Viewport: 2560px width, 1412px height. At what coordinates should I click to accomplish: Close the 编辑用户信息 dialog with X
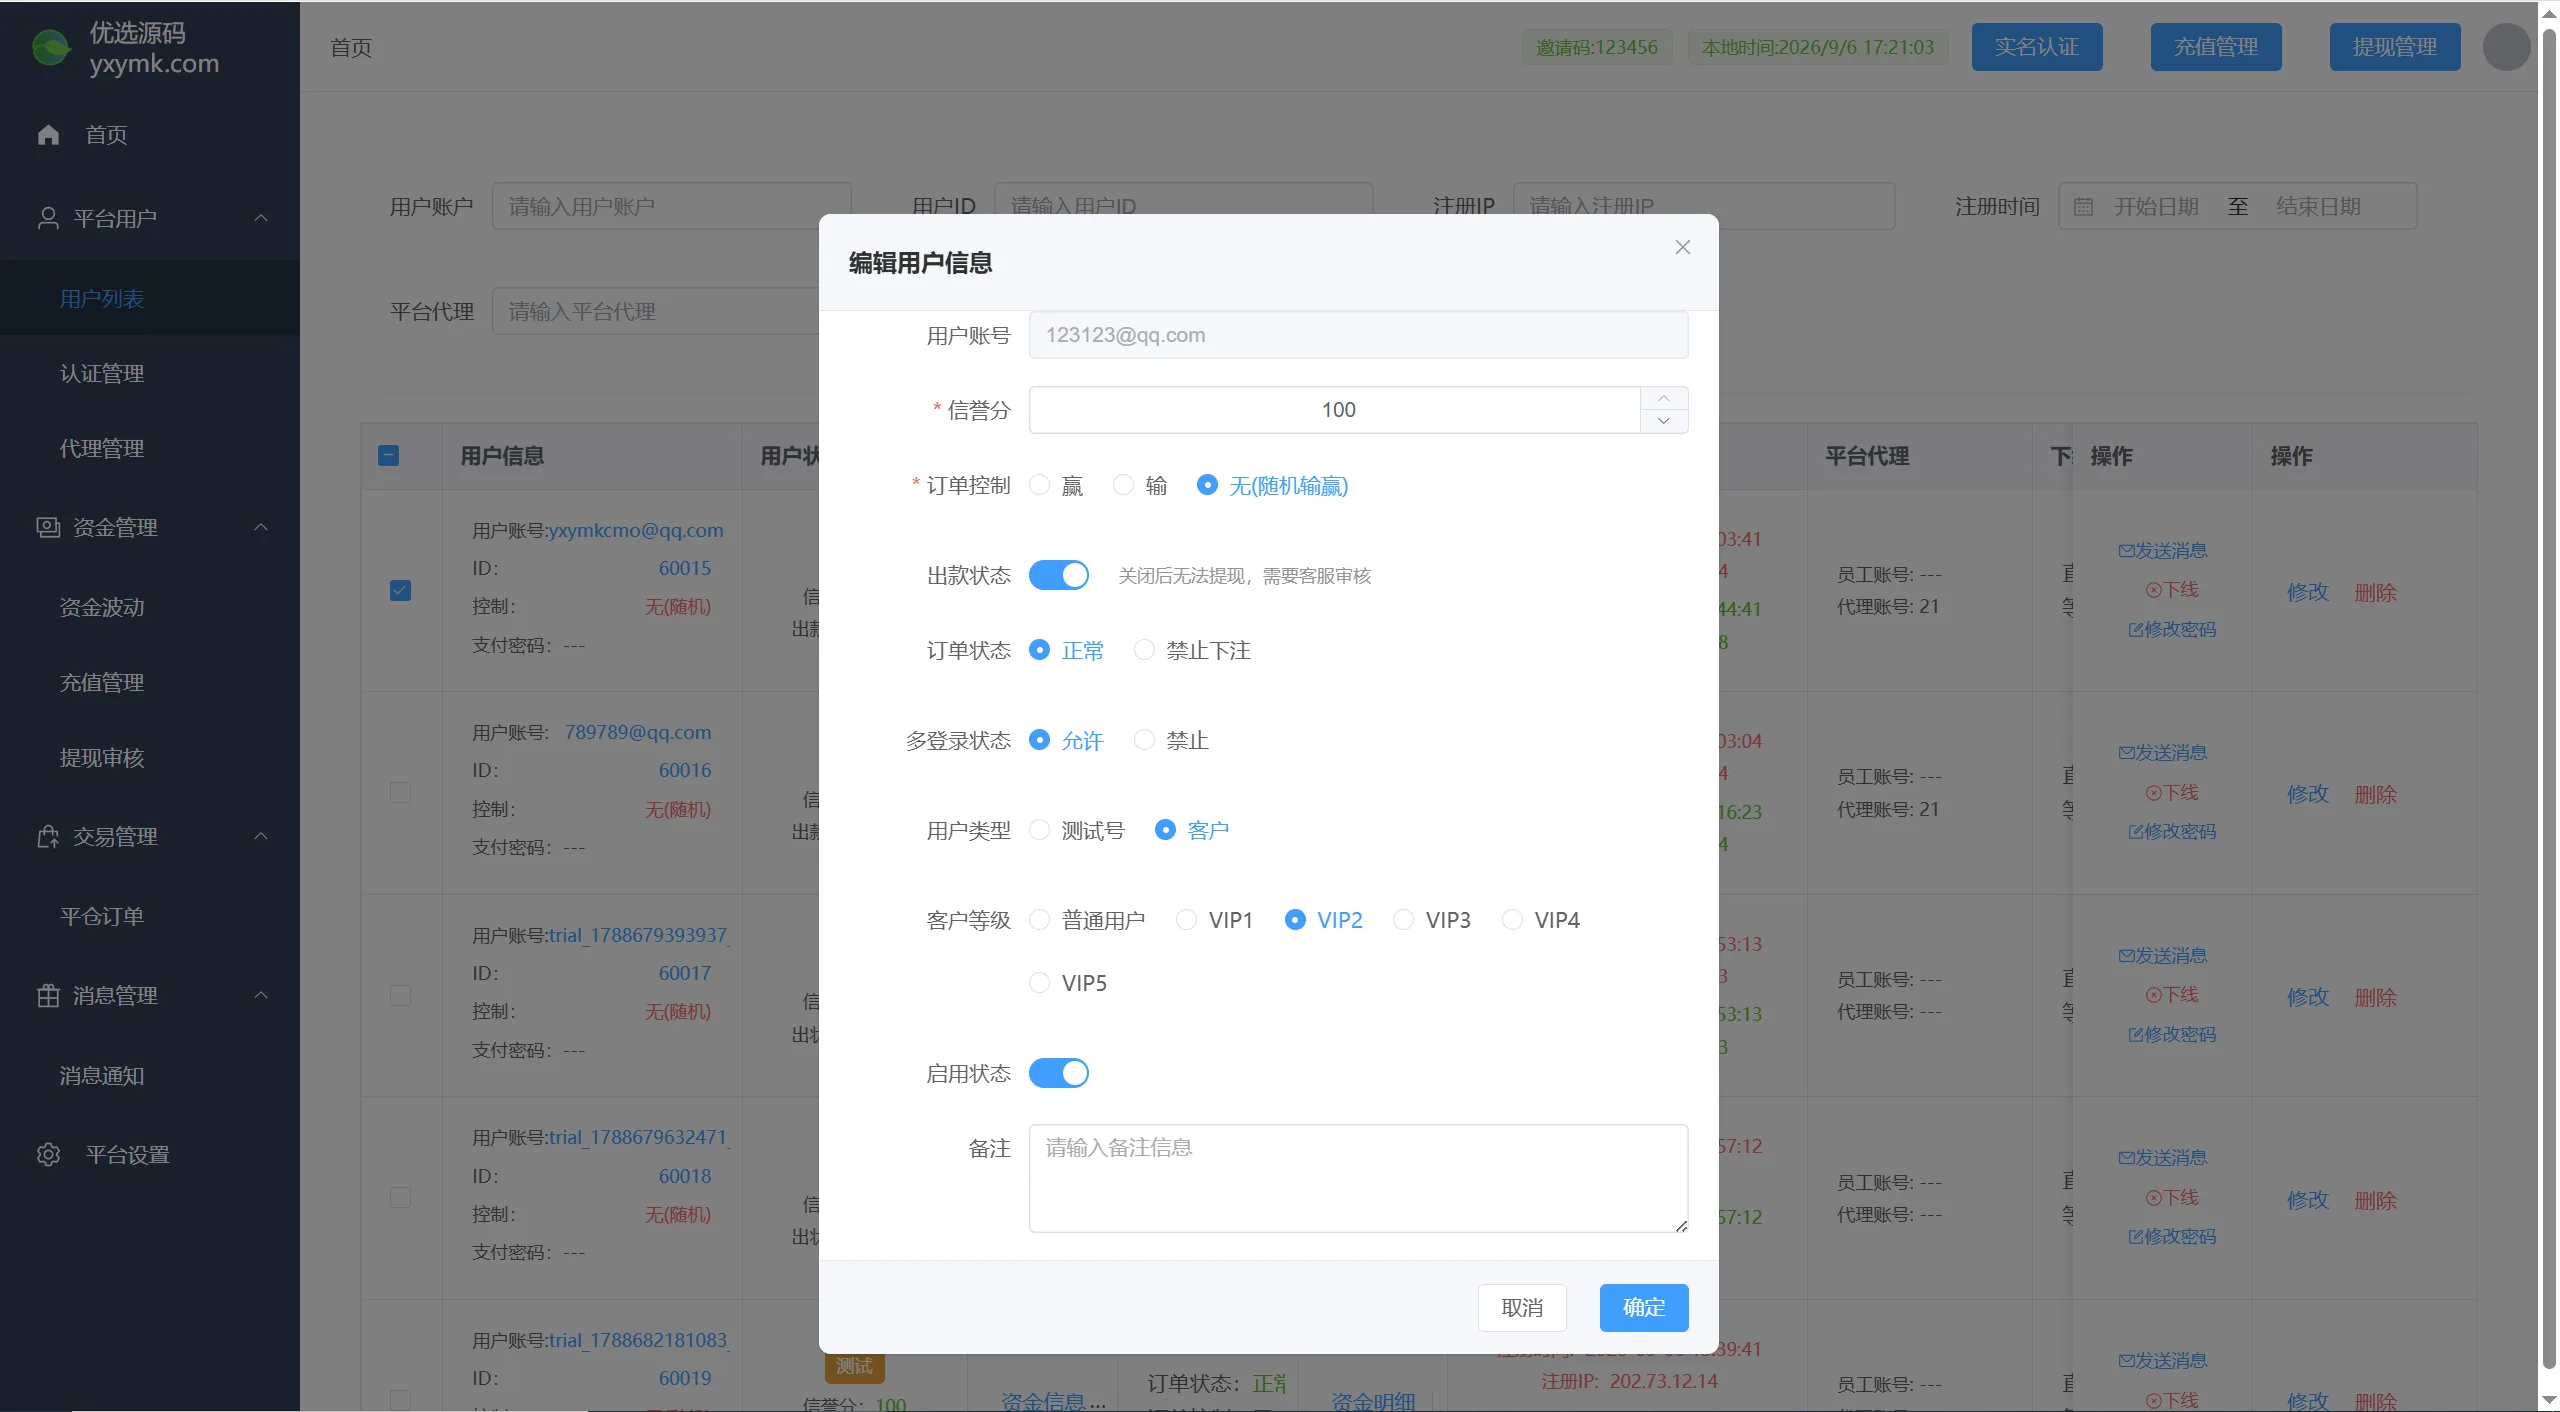tap(1683, 247)
